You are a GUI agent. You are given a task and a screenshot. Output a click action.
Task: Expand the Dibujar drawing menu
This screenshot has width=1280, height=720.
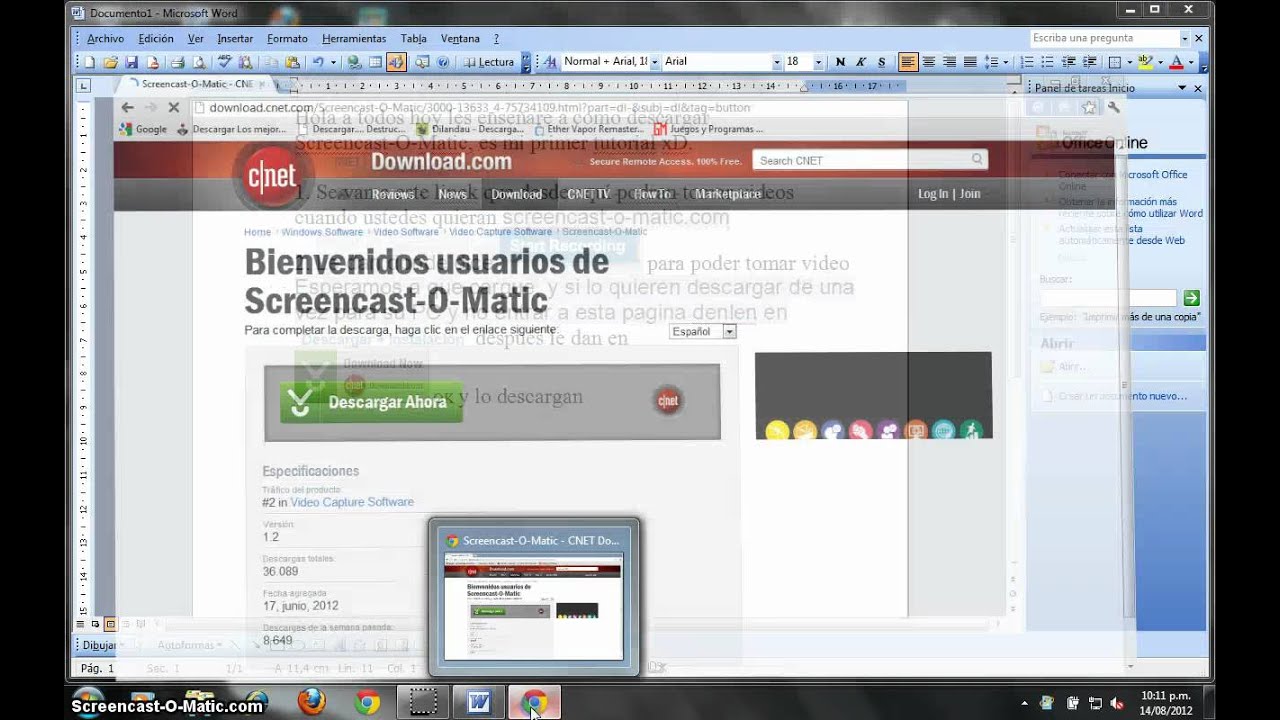[100, 645]
